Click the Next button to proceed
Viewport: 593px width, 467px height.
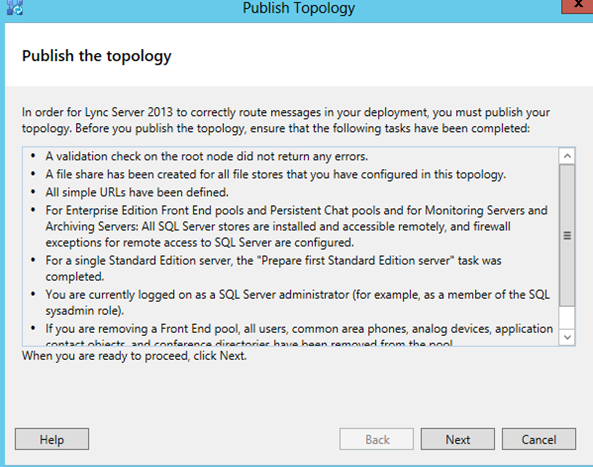tap(458, 439)
